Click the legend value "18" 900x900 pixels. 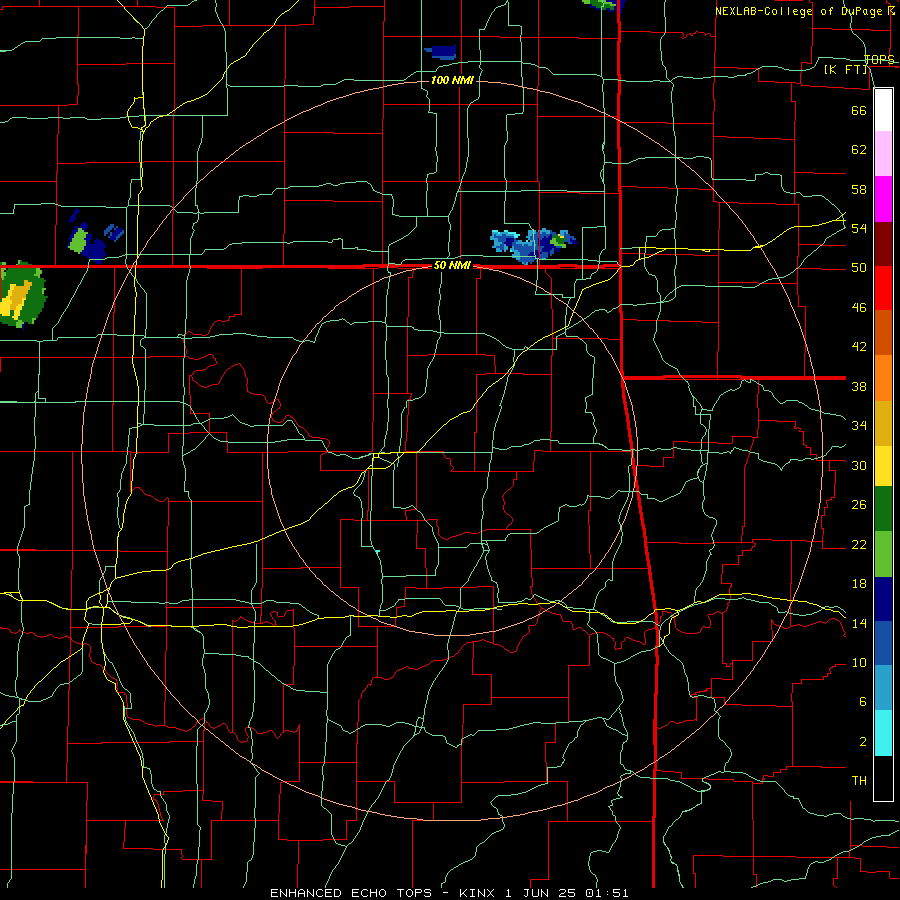click(859, 584)
